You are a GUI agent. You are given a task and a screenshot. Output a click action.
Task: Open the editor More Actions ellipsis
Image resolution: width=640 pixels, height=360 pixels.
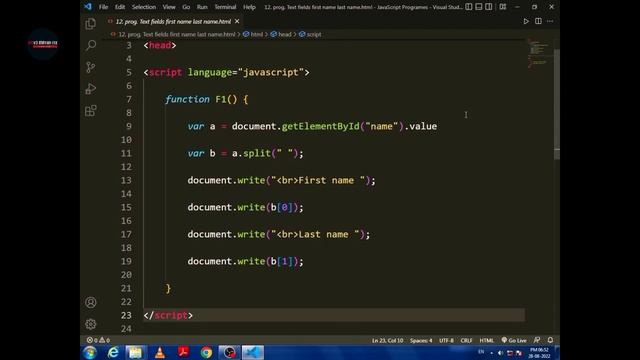click(550, 21)
